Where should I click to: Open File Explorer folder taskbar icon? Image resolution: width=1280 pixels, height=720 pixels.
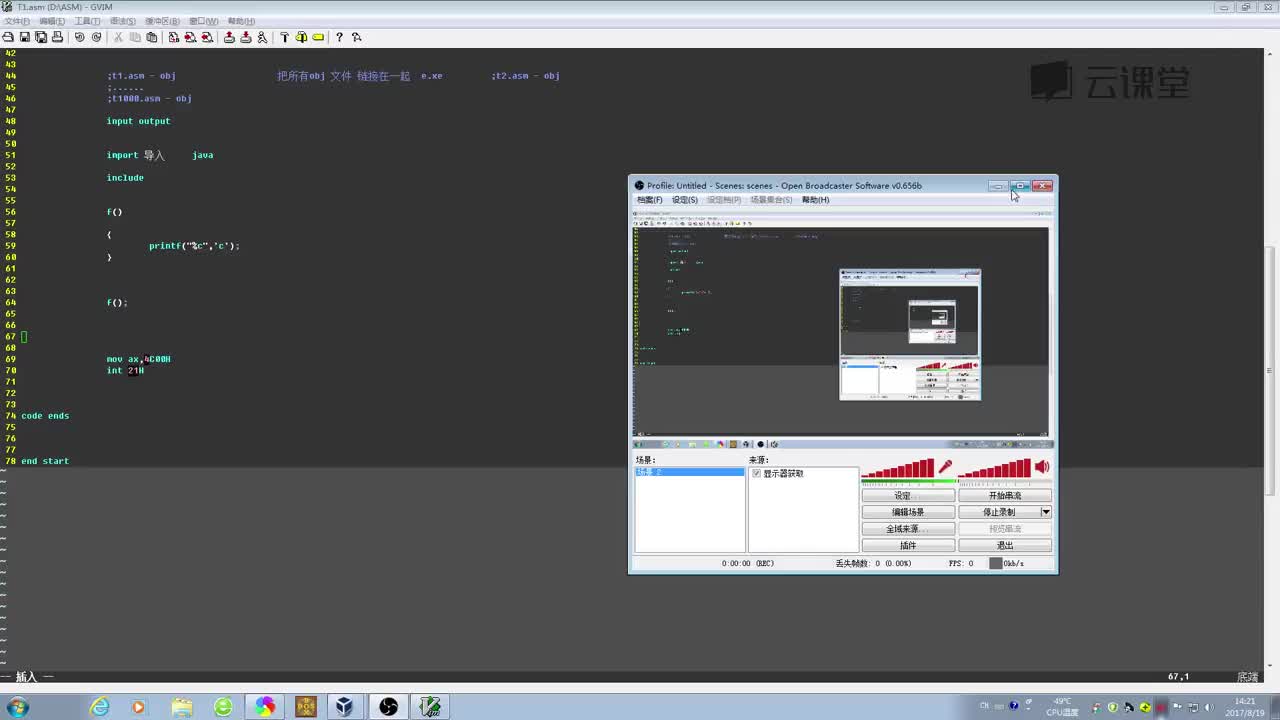click(182, 707)
